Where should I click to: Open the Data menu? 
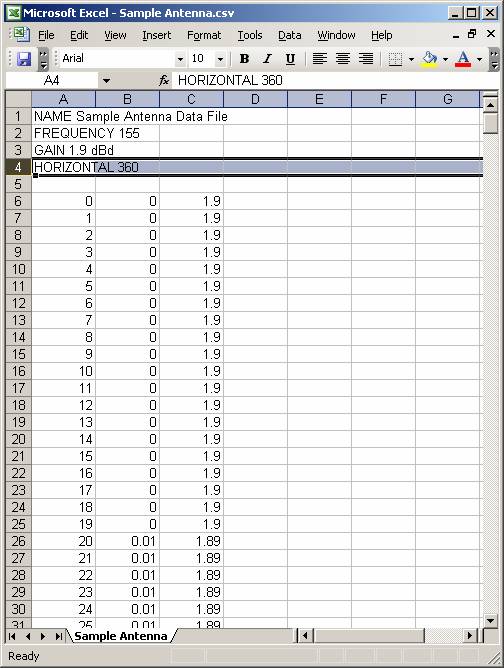click(290, 35)
